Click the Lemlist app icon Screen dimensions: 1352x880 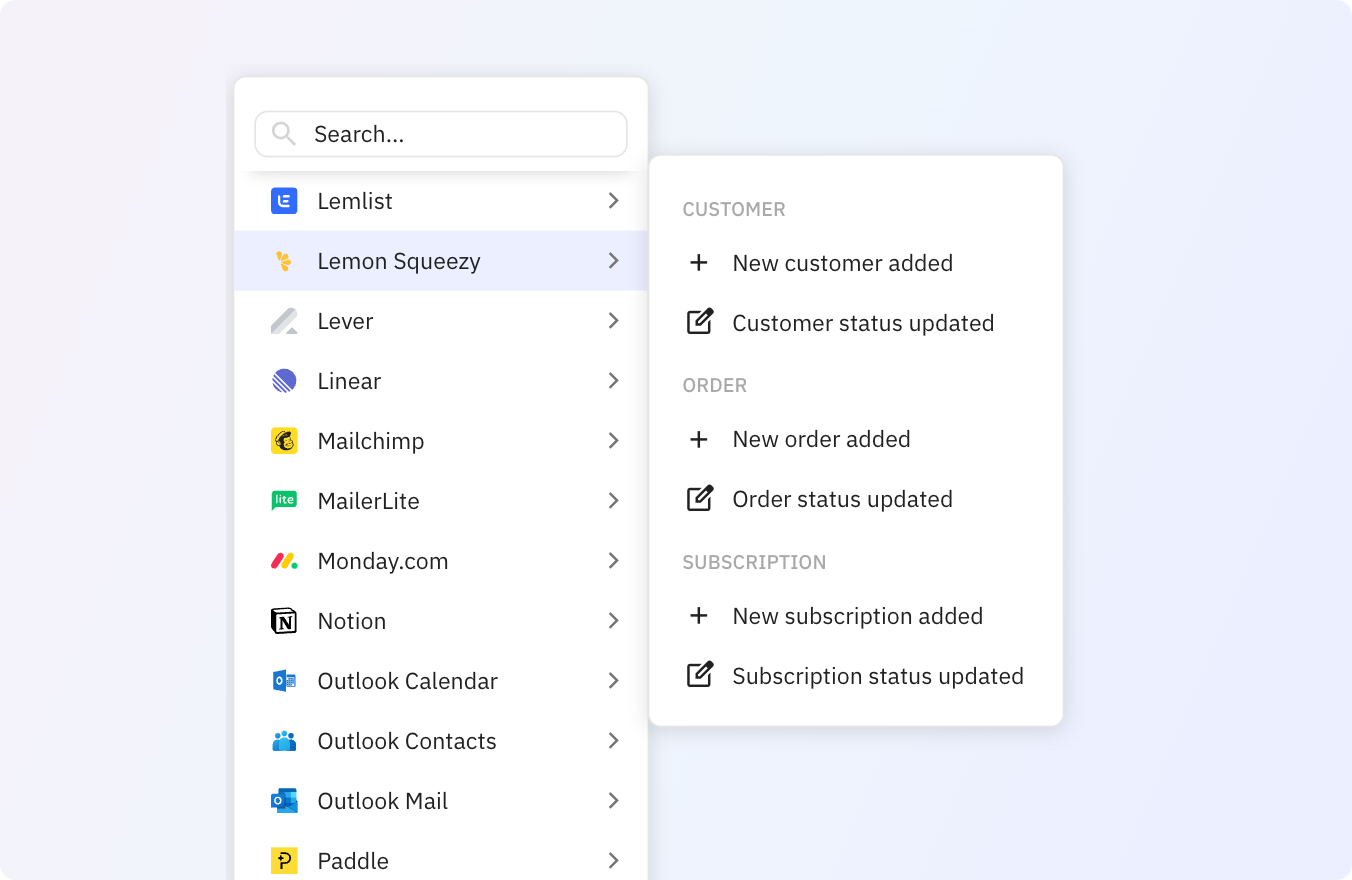[x=284, y=201]
